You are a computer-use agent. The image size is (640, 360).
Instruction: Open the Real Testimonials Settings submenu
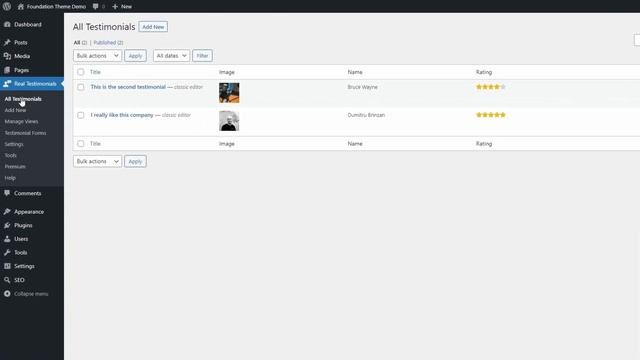tap(14, 144)
